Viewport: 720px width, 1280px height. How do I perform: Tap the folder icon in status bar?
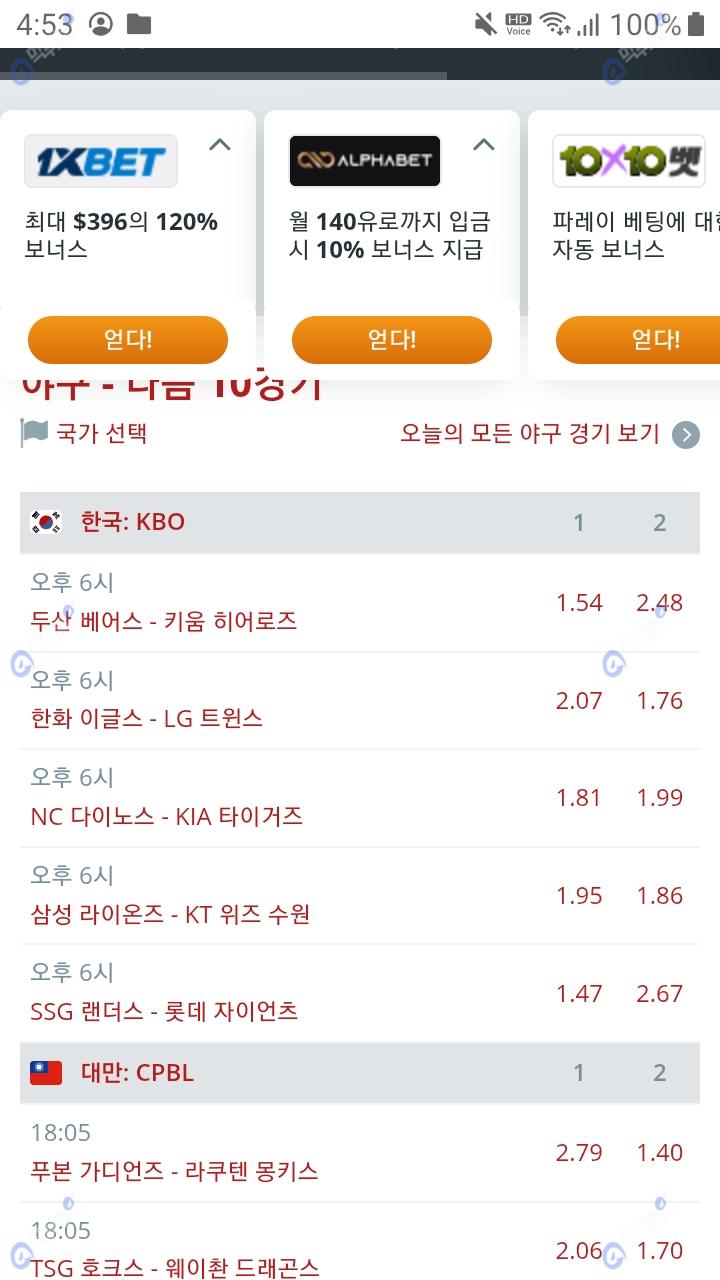[139, 24]
